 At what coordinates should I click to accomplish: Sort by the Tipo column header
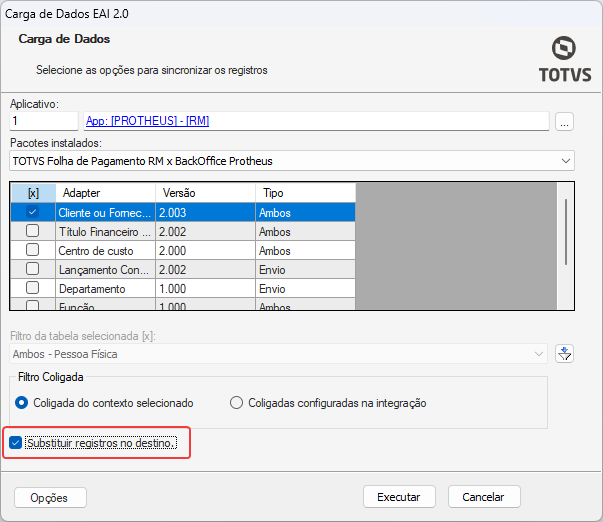pyautogui.click(x=306, y=193)
